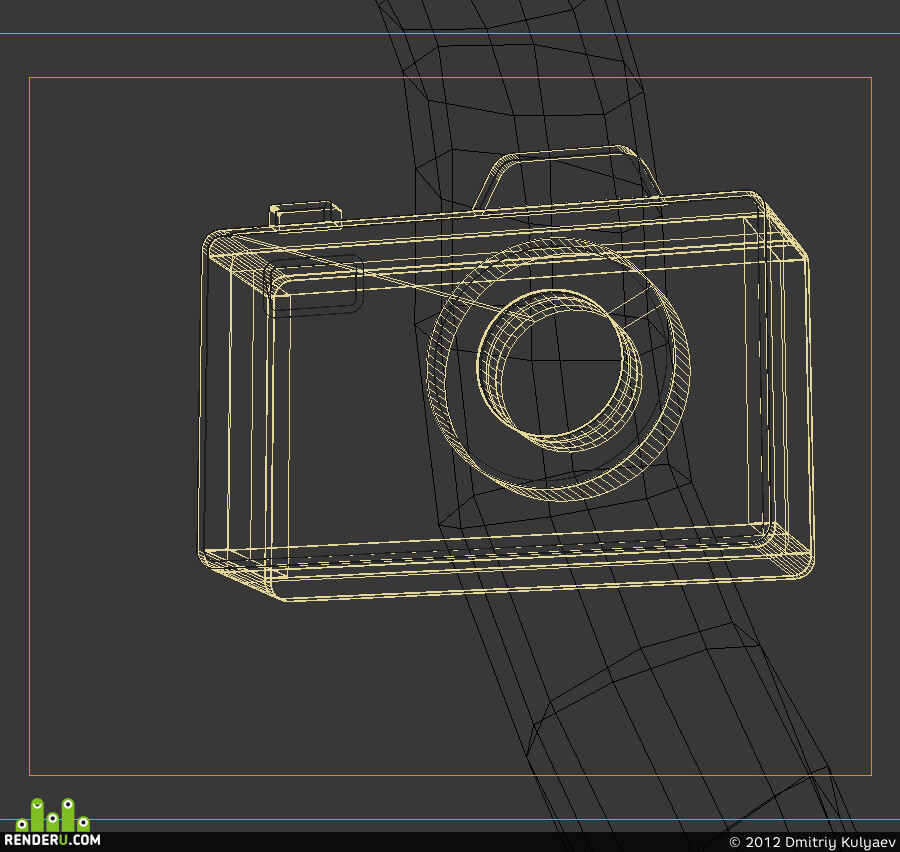
Task: Click the Dmitriy Kulyaev copyright text
Action: 811,842
